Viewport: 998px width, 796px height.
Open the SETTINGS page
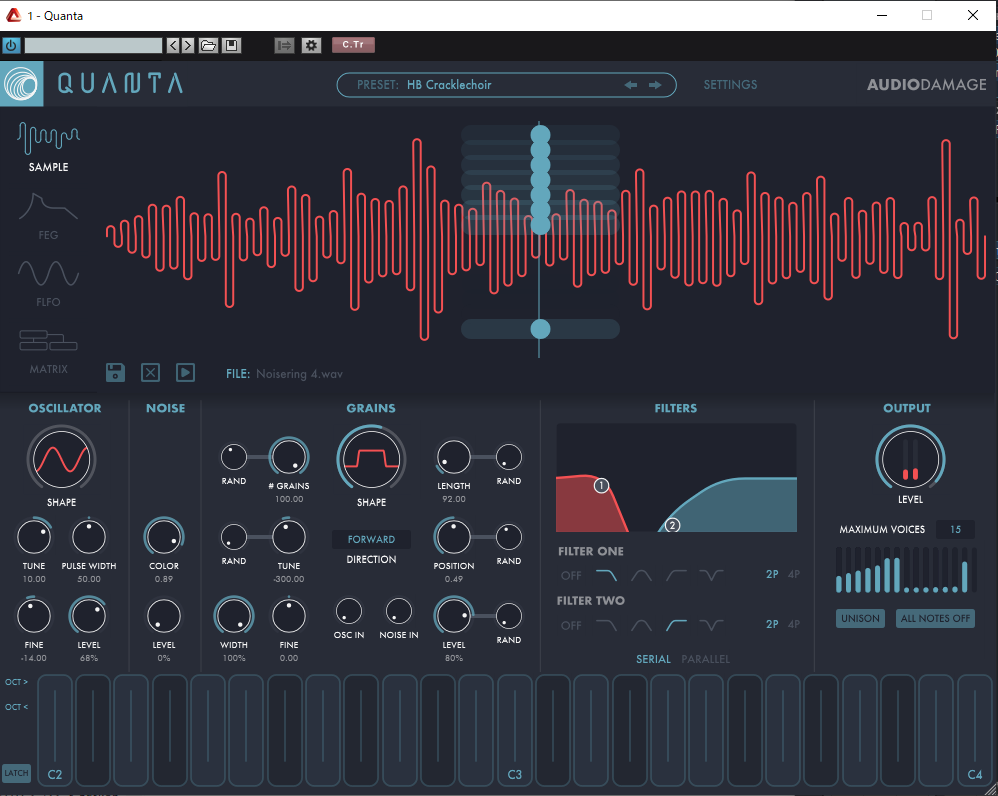pyautogui.click(x=730, y=85)
